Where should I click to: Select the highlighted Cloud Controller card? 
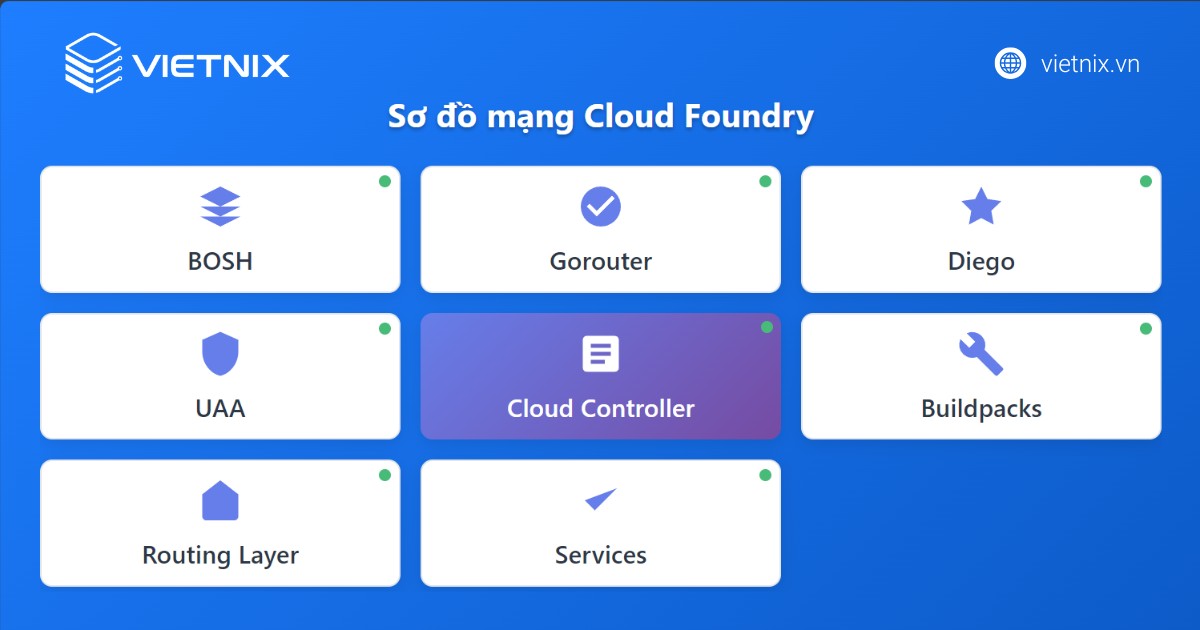point(600,376)
